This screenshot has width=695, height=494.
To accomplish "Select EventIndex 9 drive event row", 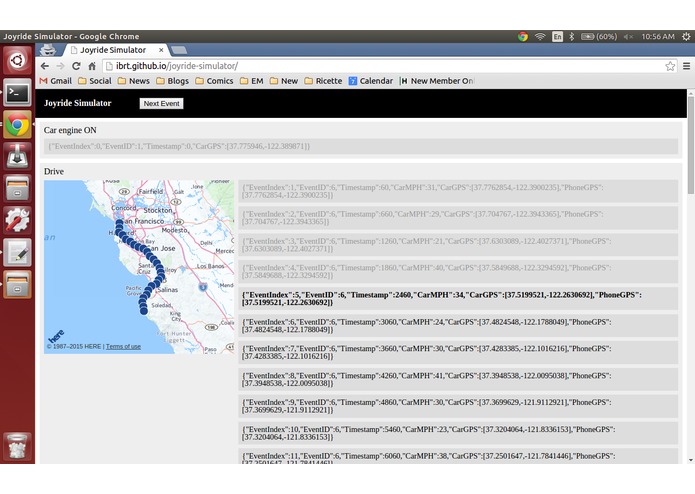I will [x=458, y=406].
